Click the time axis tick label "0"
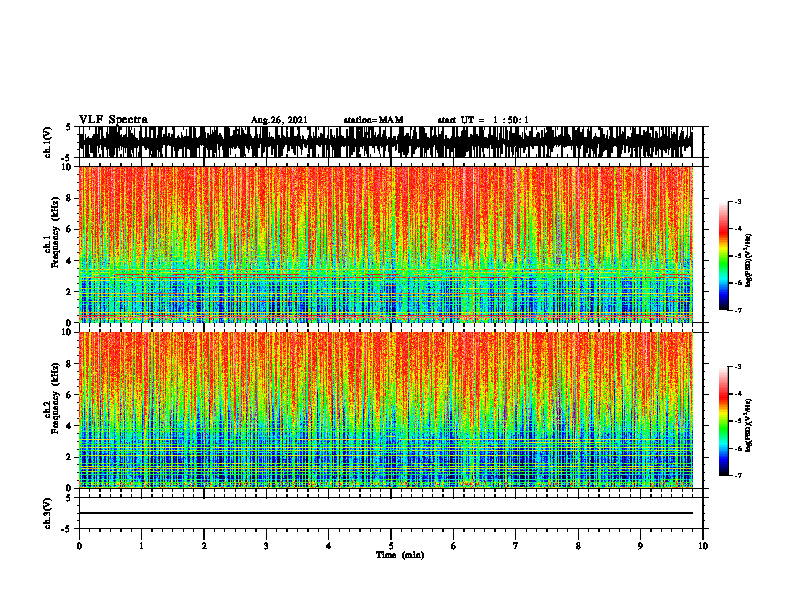792x612 pixels. pyautogui.click(x=79, y=546)
